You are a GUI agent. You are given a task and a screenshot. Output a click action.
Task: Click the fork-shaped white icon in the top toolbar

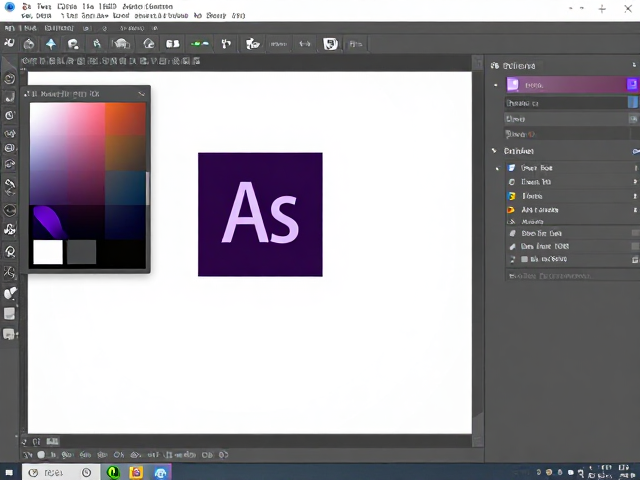(226, 44)
